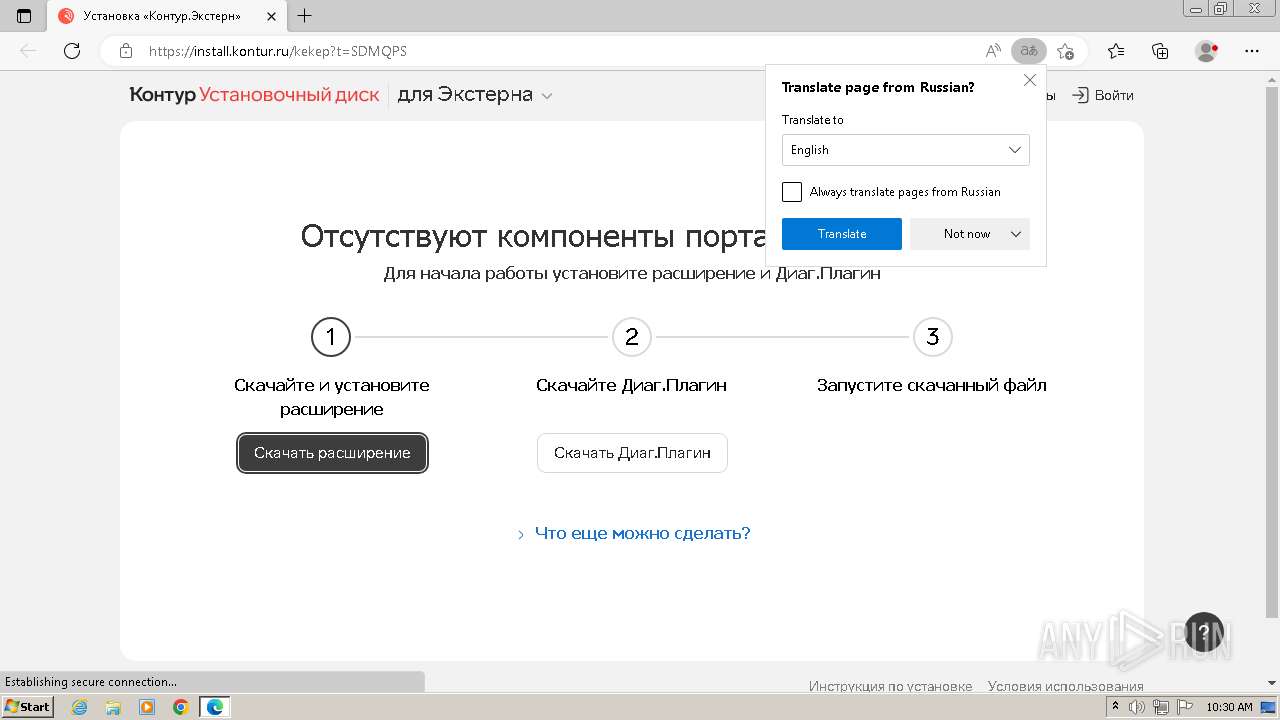This screenshot has width=1280, height=720.
Task: Open Инструкция по установке link
Action: click(x=890, y=686)
